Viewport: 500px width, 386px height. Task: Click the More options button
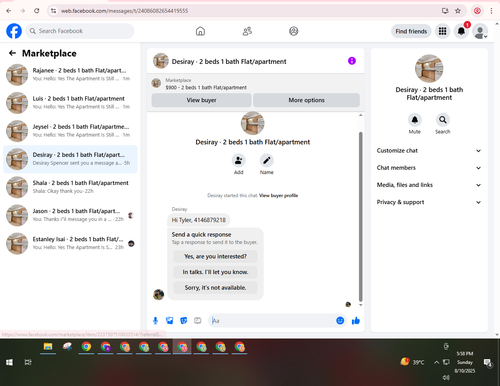click(306, 100)
